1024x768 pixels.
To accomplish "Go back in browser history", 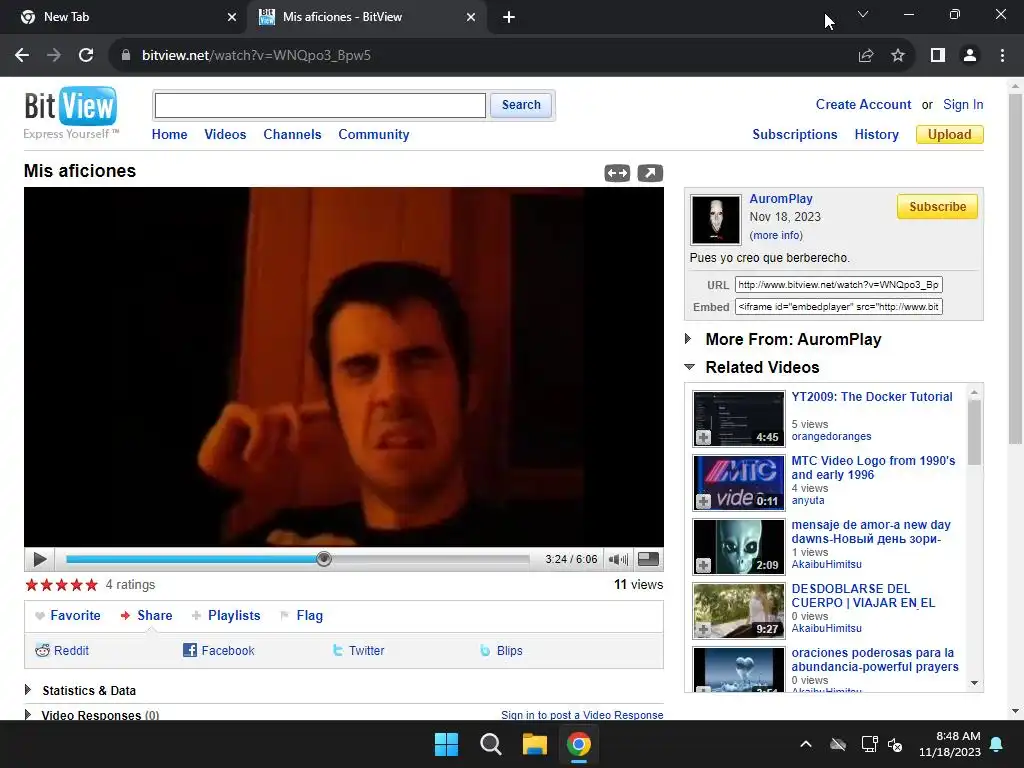I will [22, 56].
